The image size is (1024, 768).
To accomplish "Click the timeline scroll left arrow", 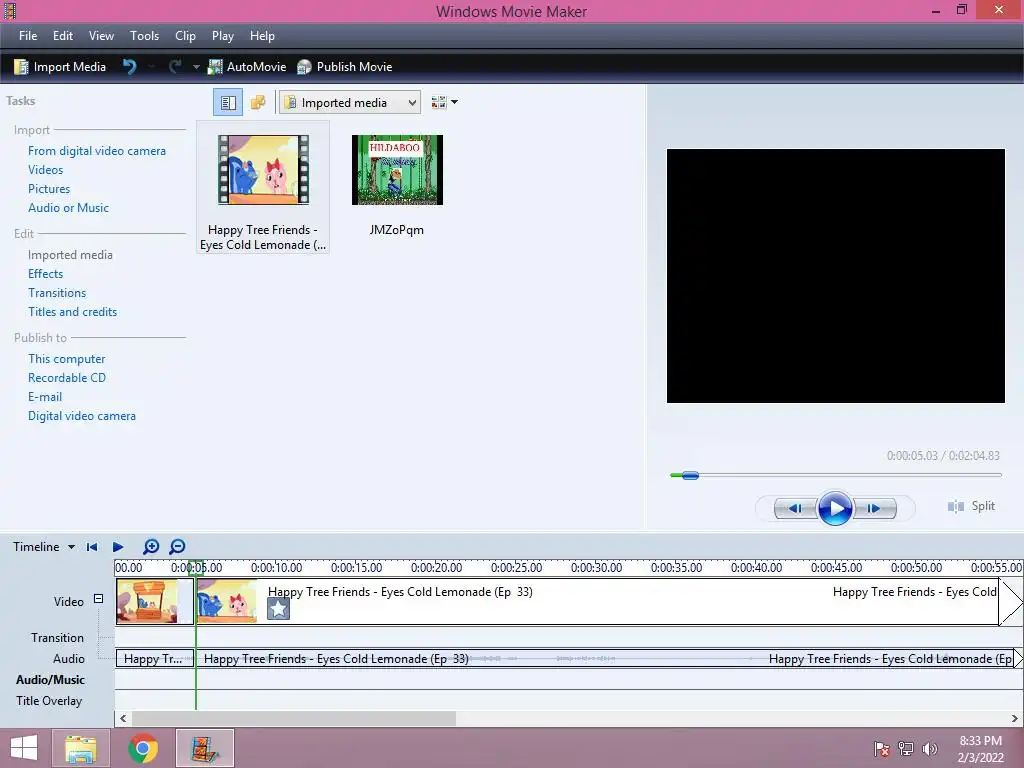I will [x=123, y=718].
